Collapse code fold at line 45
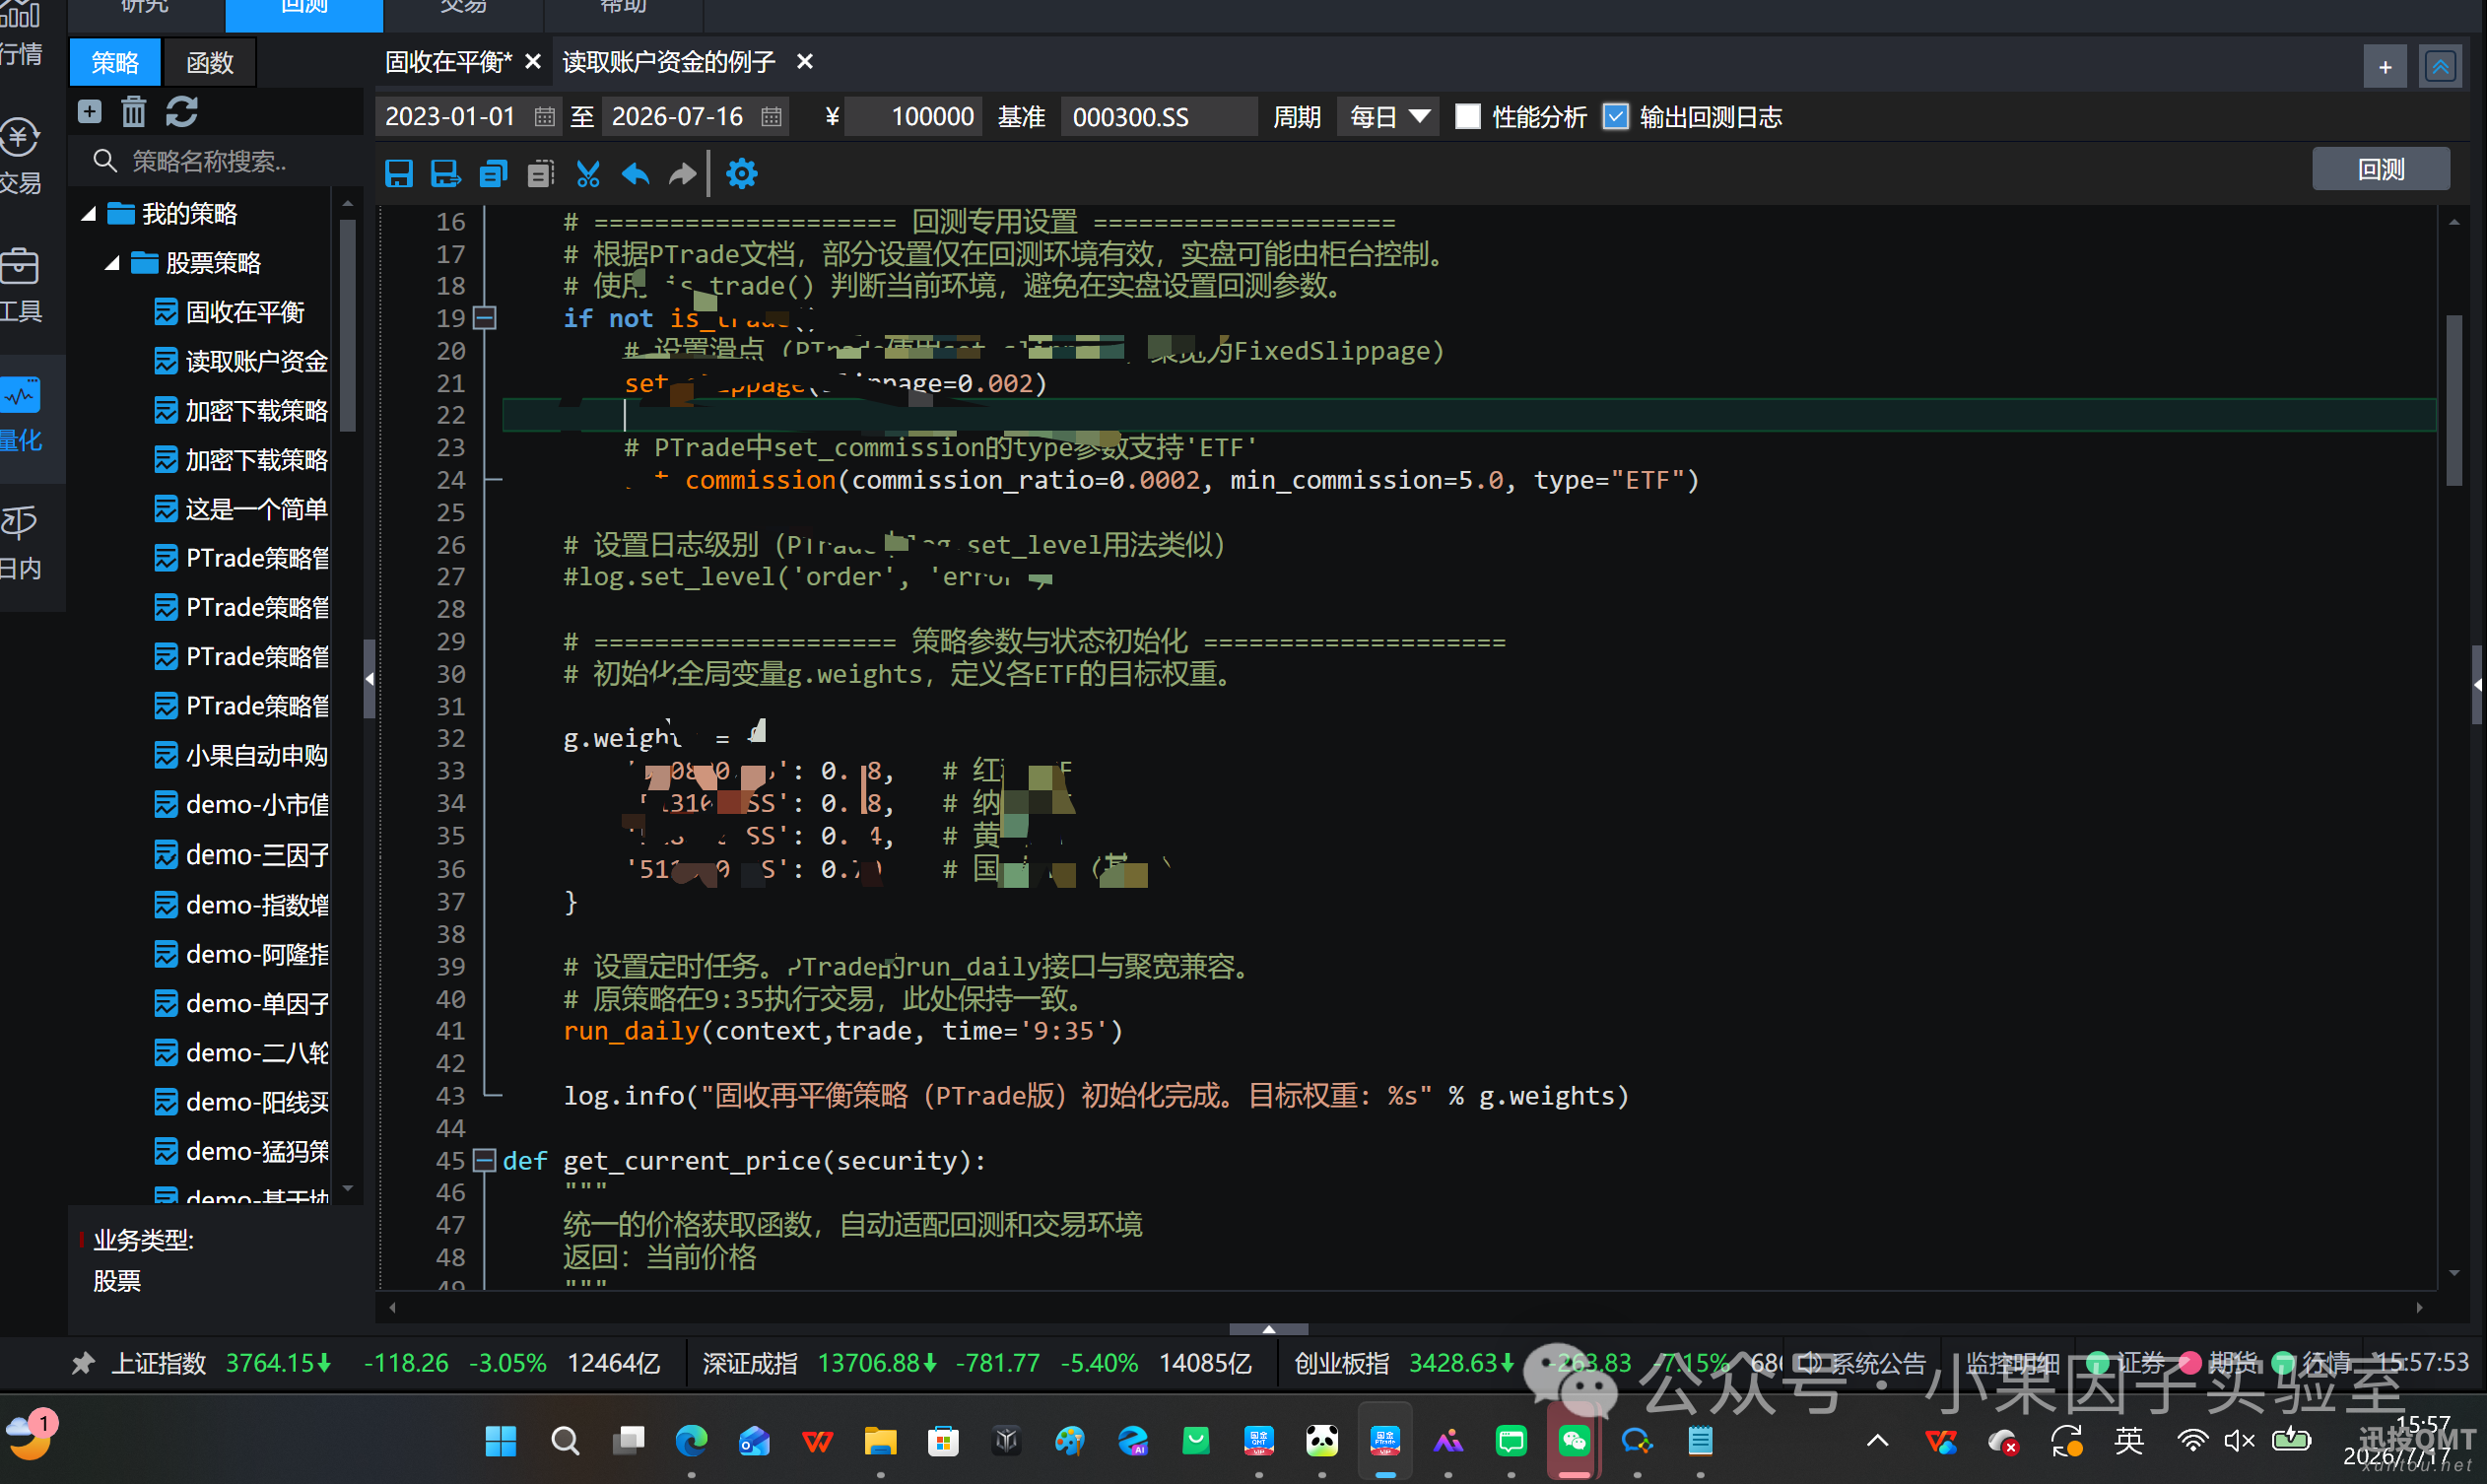Image resolution: width=2487 pixels, height=1484 pixels. [x=485, y=1161]
